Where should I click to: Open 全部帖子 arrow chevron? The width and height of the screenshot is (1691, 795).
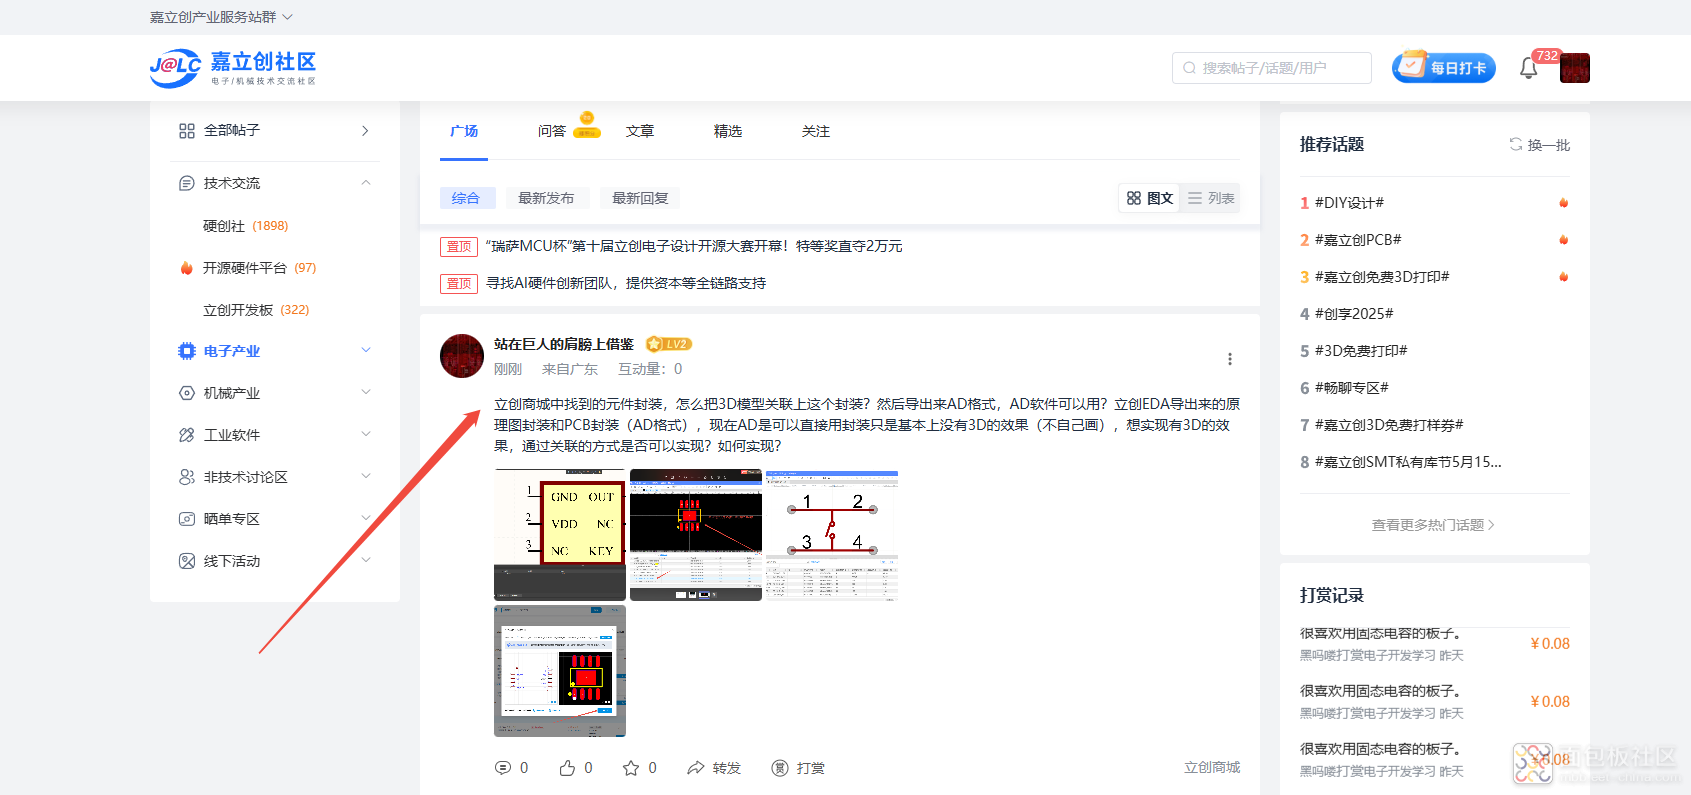click(365, 131)
